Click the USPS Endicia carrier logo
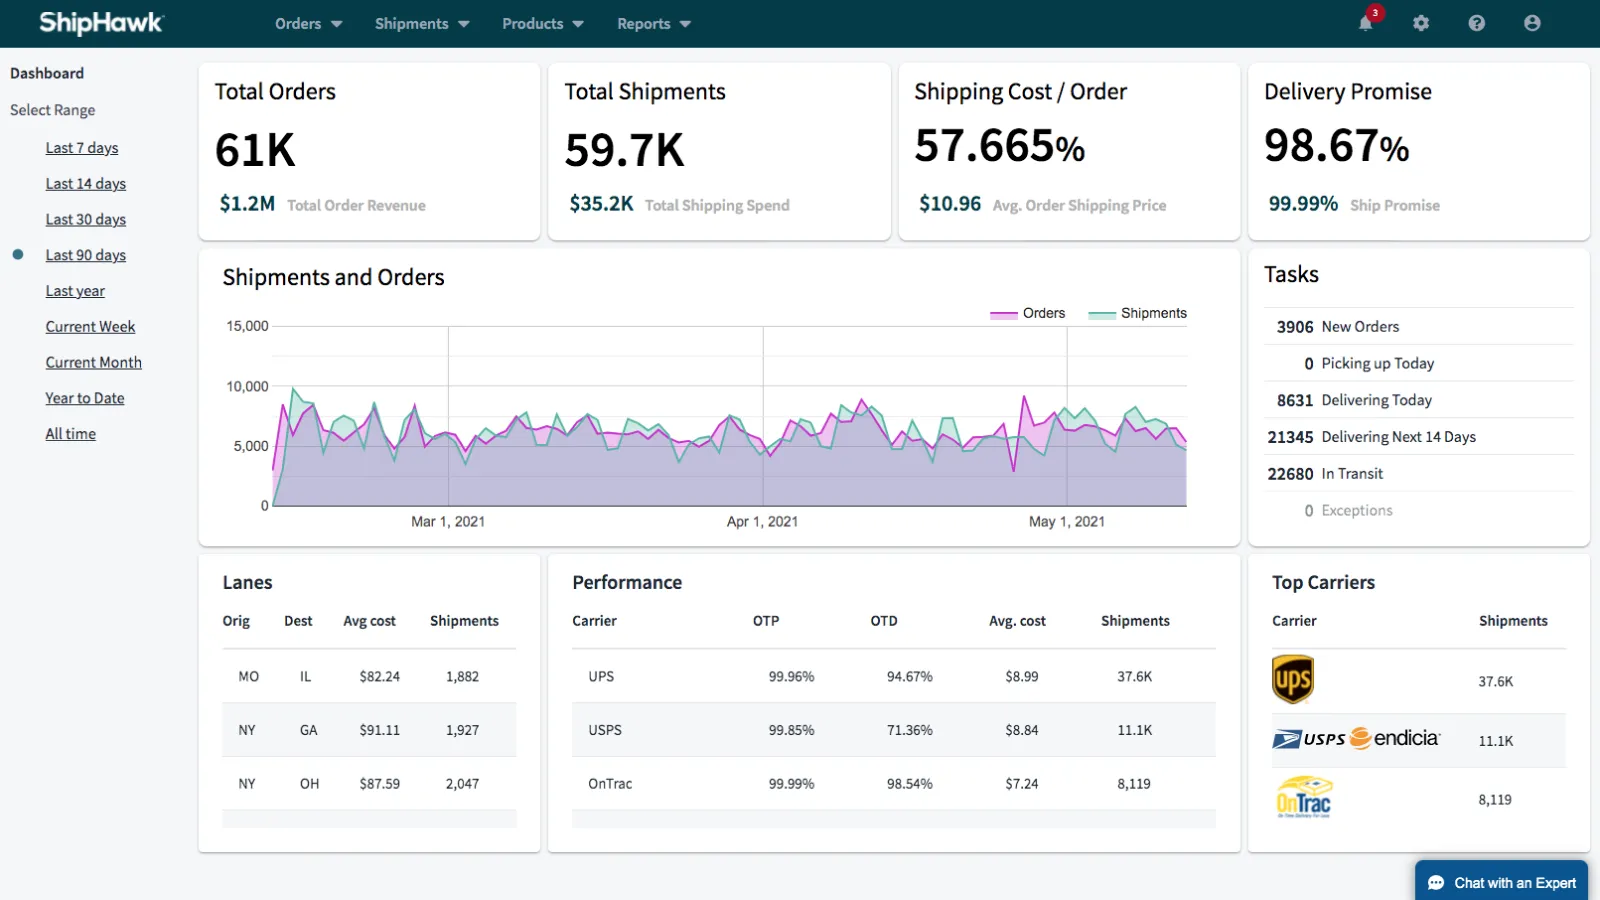This screenshot has width=1600, height=900. click(1356, 740)
